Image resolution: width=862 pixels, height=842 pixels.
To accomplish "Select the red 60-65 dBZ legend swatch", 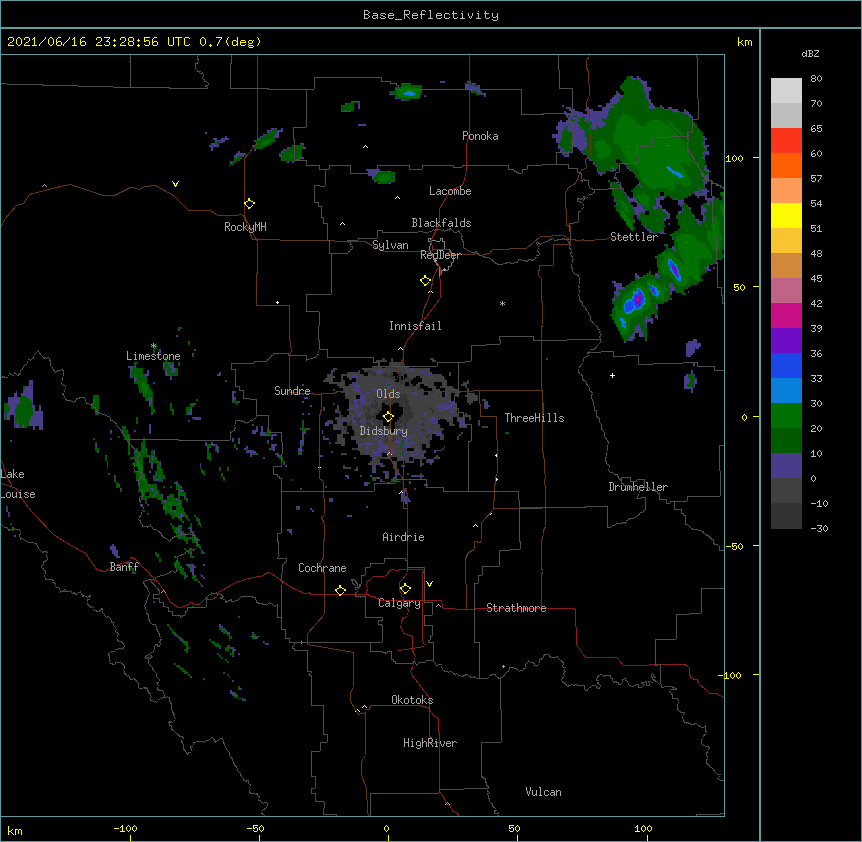I will click(x=786, y=141).
